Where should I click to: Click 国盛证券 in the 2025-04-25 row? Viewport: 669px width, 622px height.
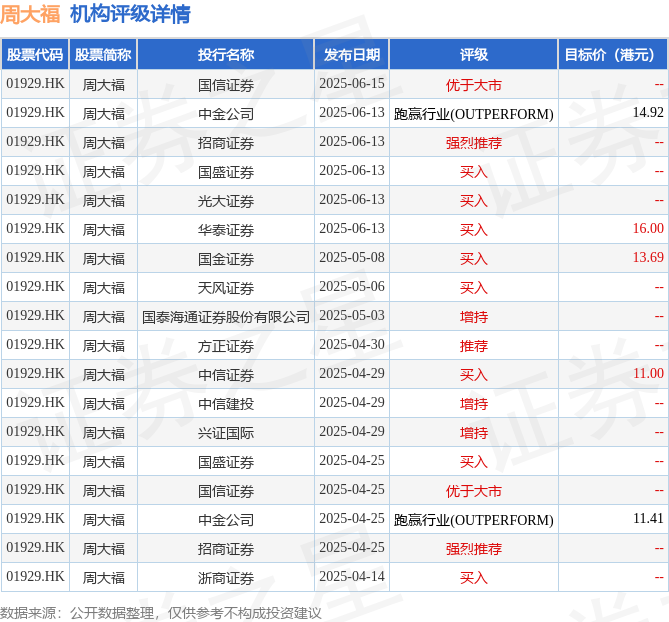pos(226,462)
